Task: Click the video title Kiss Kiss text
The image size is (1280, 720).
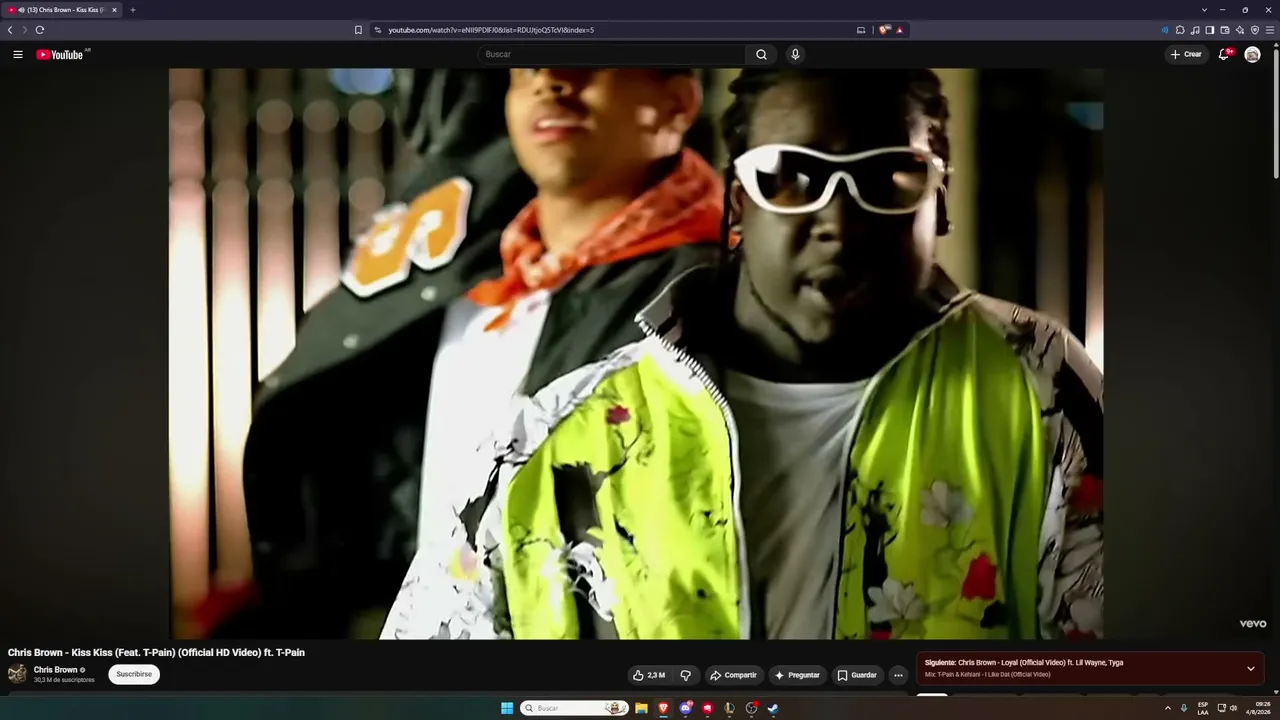Action: point(156,653)
